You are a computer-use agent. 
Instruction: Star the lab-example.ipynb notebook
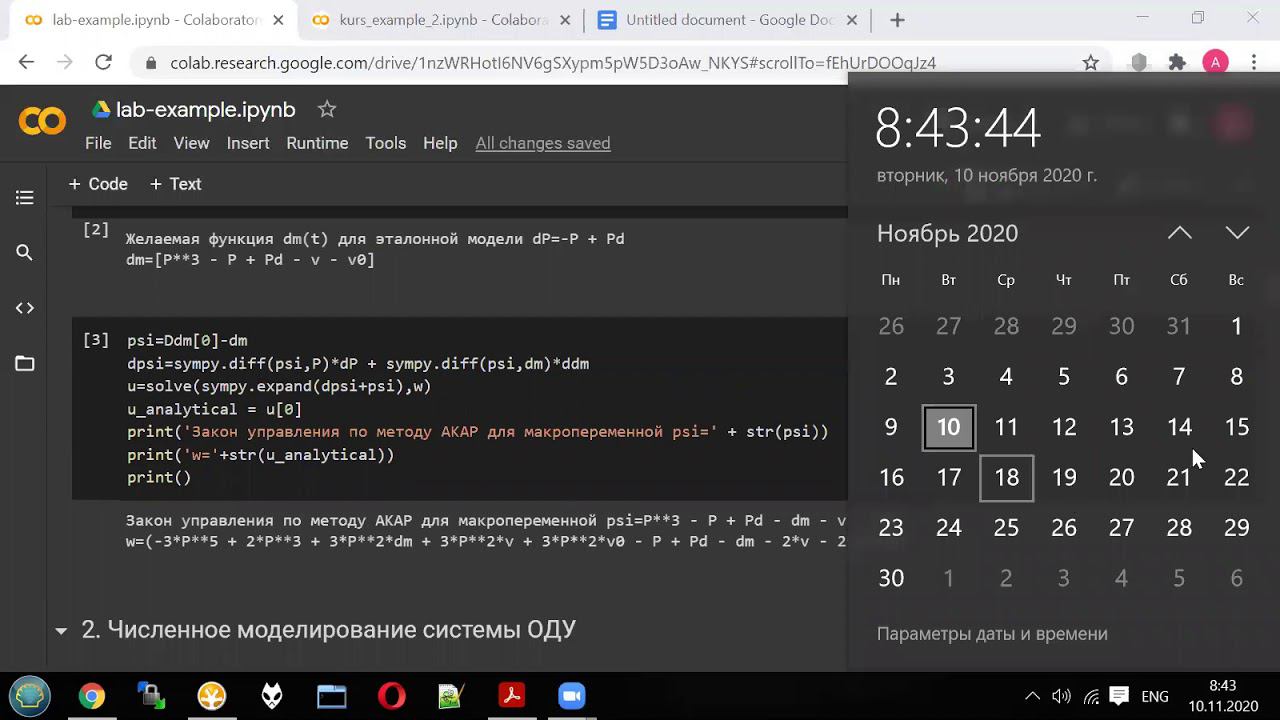(327, 109)
